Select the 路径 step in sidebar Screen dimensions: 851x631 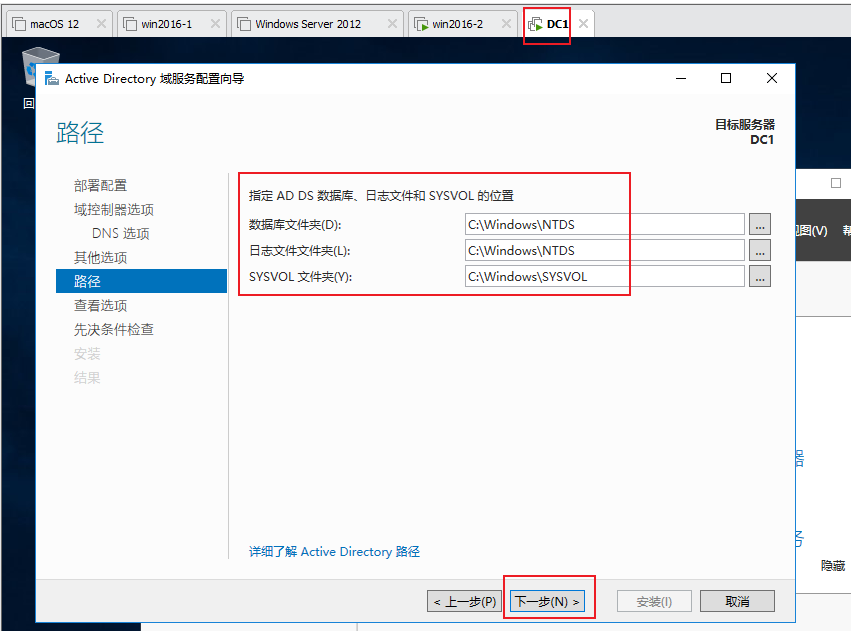pyautogui.click(x=141, y=281)
